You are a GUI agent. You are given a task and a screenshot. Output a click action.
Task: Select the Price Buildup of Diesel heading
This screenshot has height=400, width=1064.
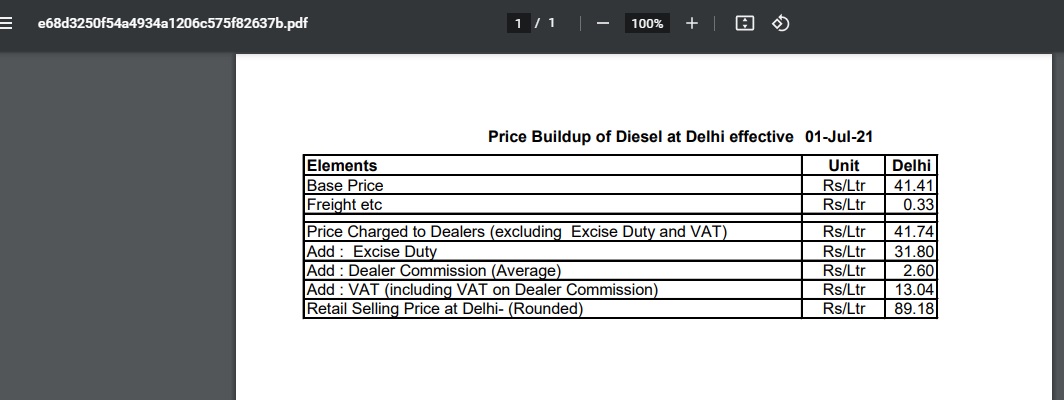pos(680,137)
